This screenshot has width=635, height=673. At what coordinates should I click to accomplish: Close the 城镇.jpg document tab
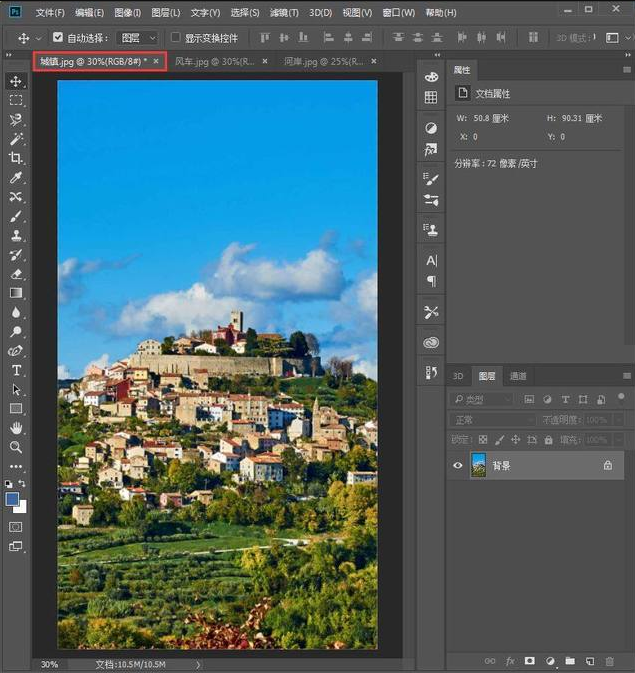point(156,61)
